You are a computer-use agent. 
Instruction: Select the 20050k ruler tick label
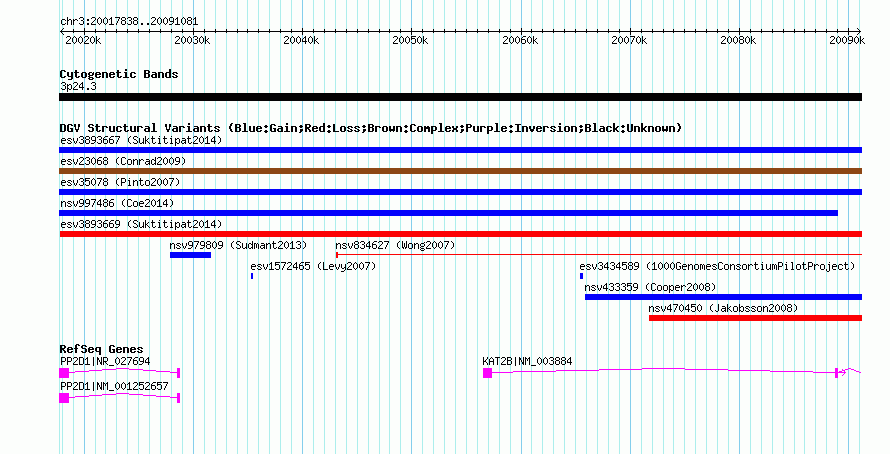point(410,40)
